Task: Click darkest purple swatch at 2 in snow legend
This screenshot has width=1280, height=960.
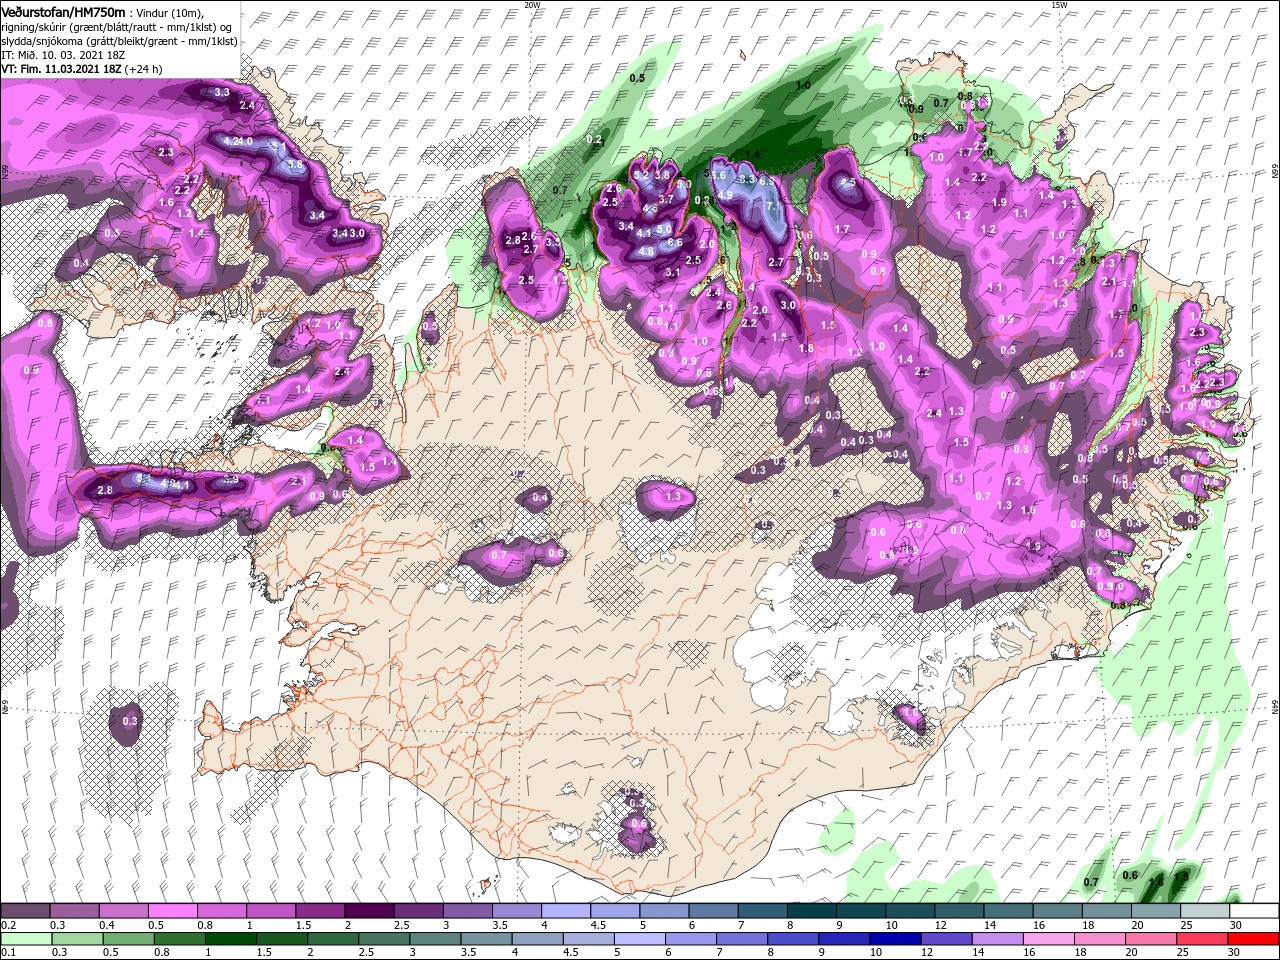Action: pyautogui.click(x=369, y=911)
